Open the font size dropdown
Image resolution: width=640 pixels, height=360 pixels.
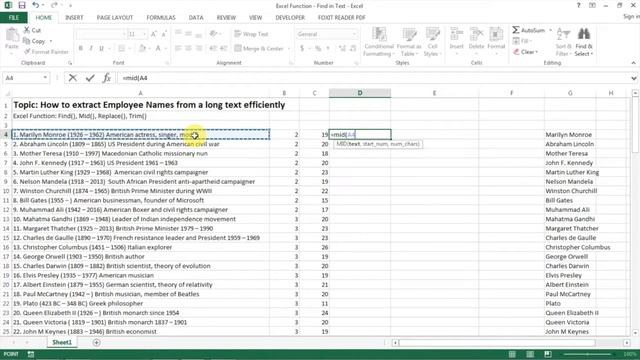[x=144, y=34]
